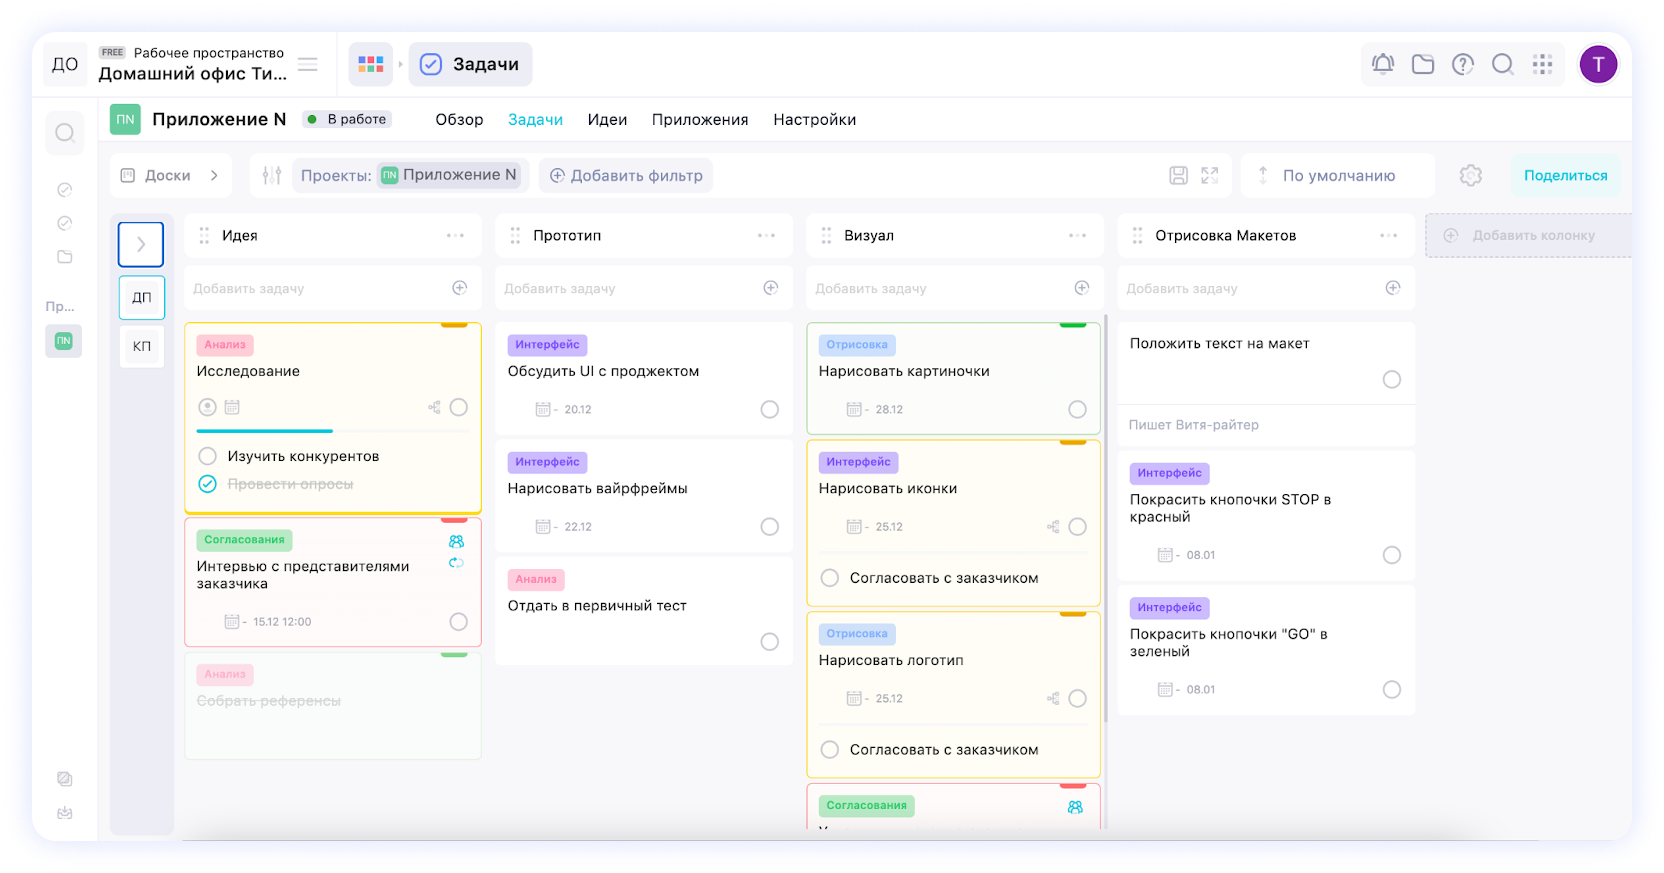Open the 'Идея' column options menu
The height and width of the screenshot is (873, 1664).
coord(455,236)
